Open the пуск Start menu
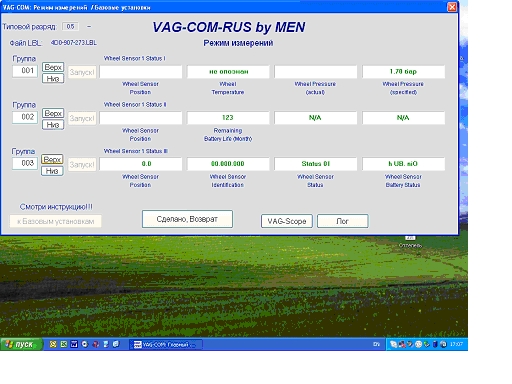Viewport: 512px width, 384px height. pos(21,344)
